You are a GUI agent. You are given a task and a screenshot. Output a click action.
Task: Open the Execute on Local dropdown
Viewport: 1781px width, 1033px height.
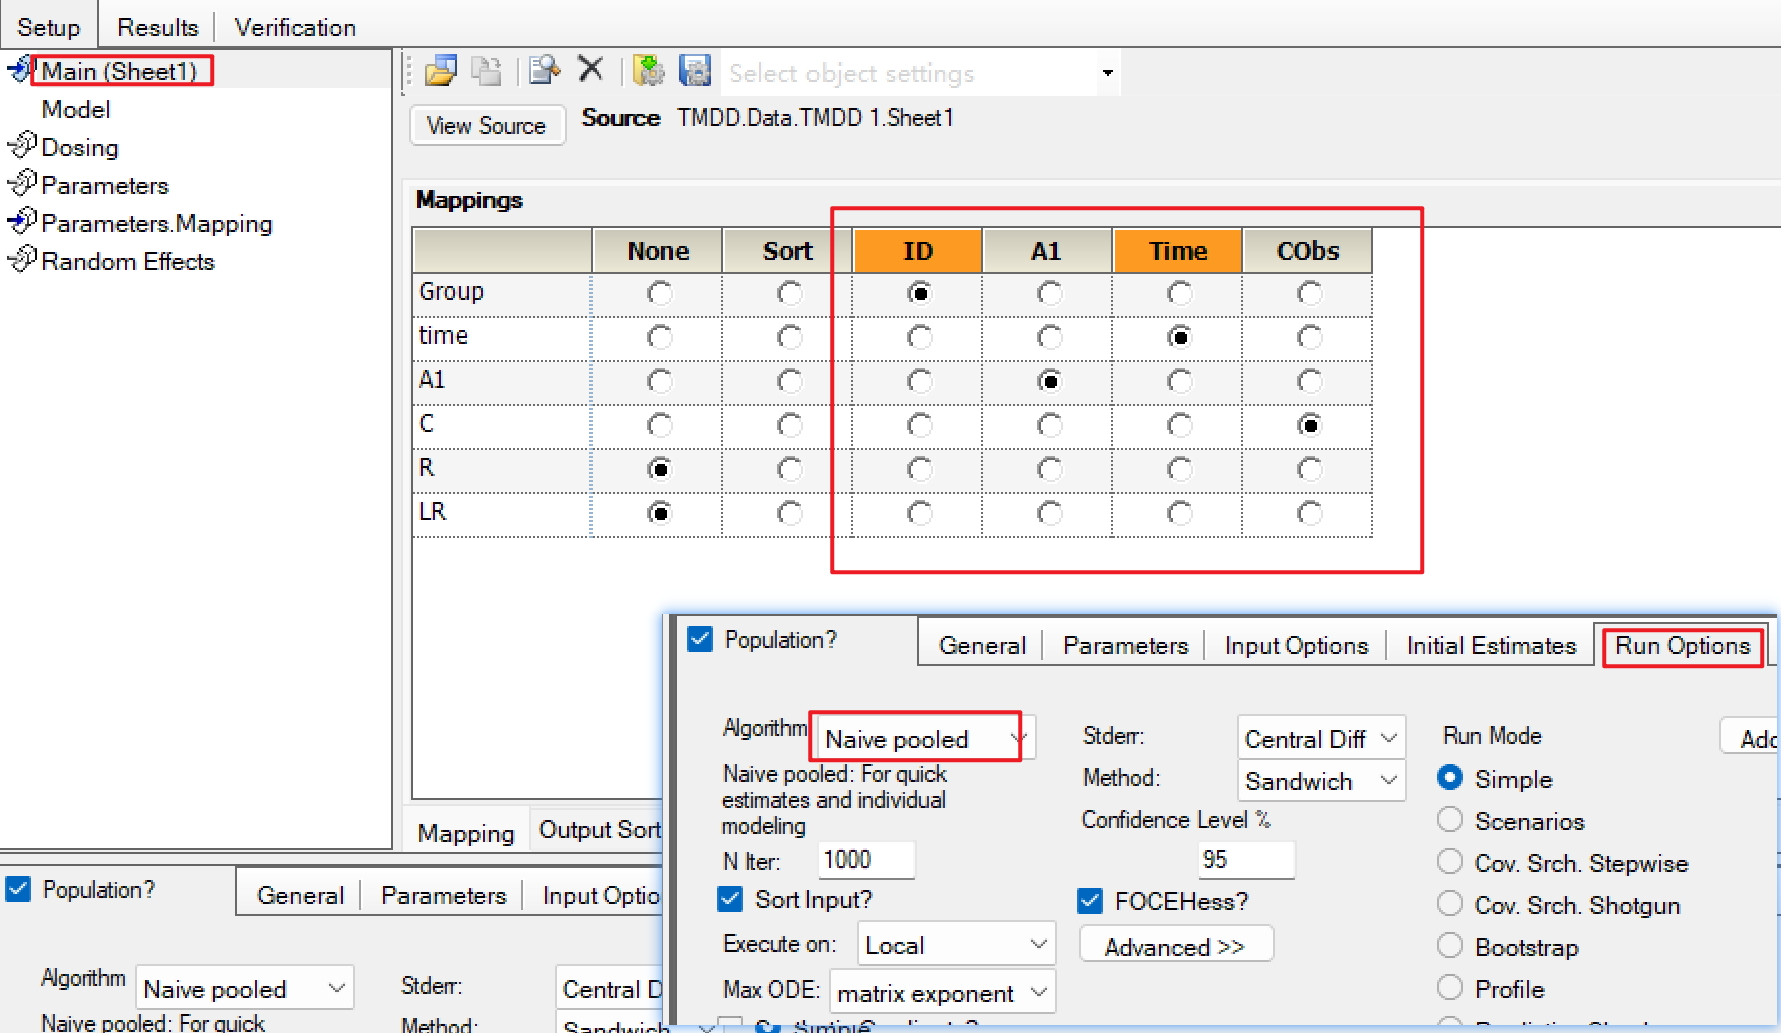pyautogui.click(x=956, y=944)
